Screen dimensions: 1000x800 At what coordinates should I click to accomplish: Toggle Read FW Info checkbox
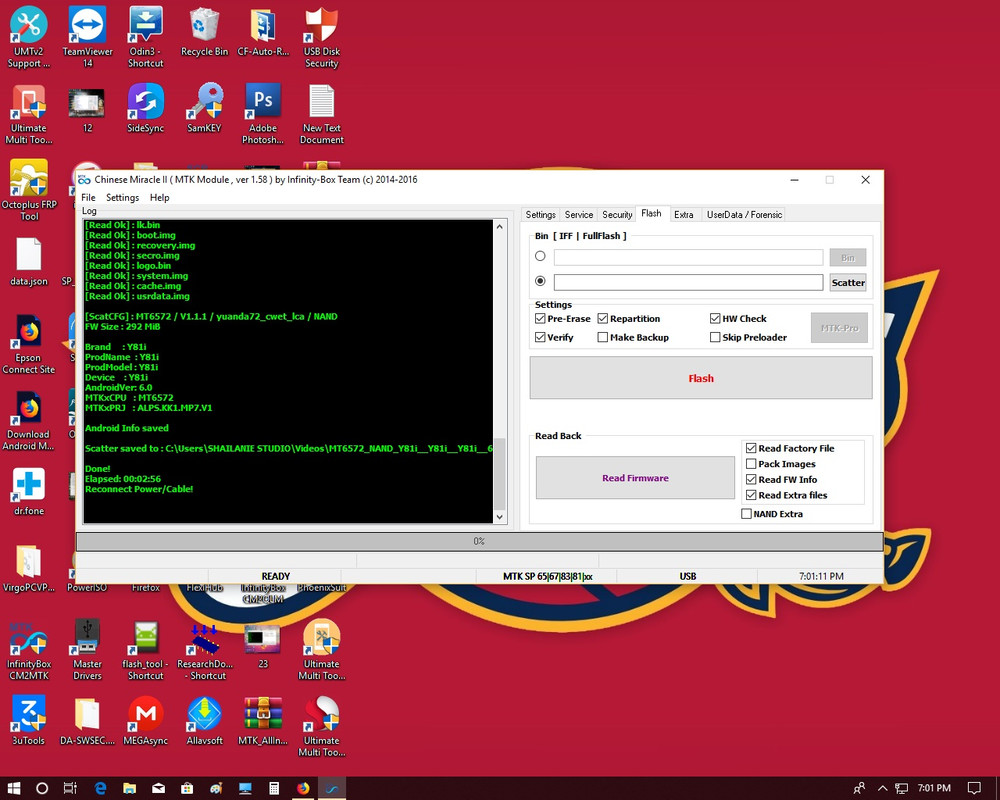[x=751, y=479]
